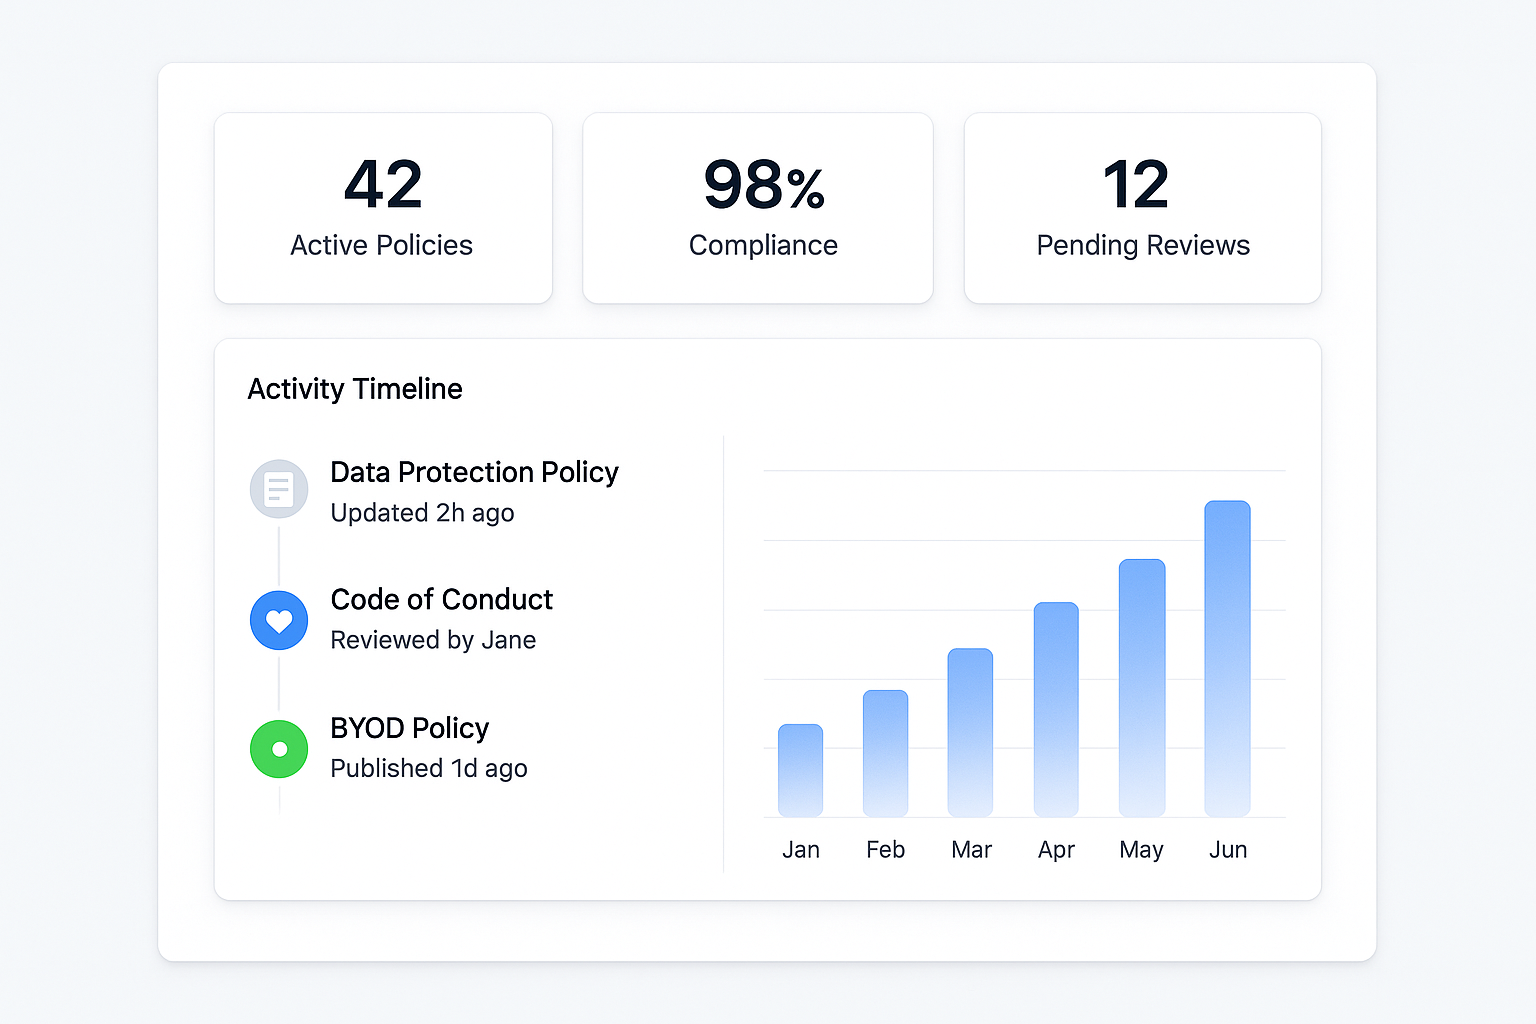
Task: Click the Active Policies stat card
Action: point(382,208)
